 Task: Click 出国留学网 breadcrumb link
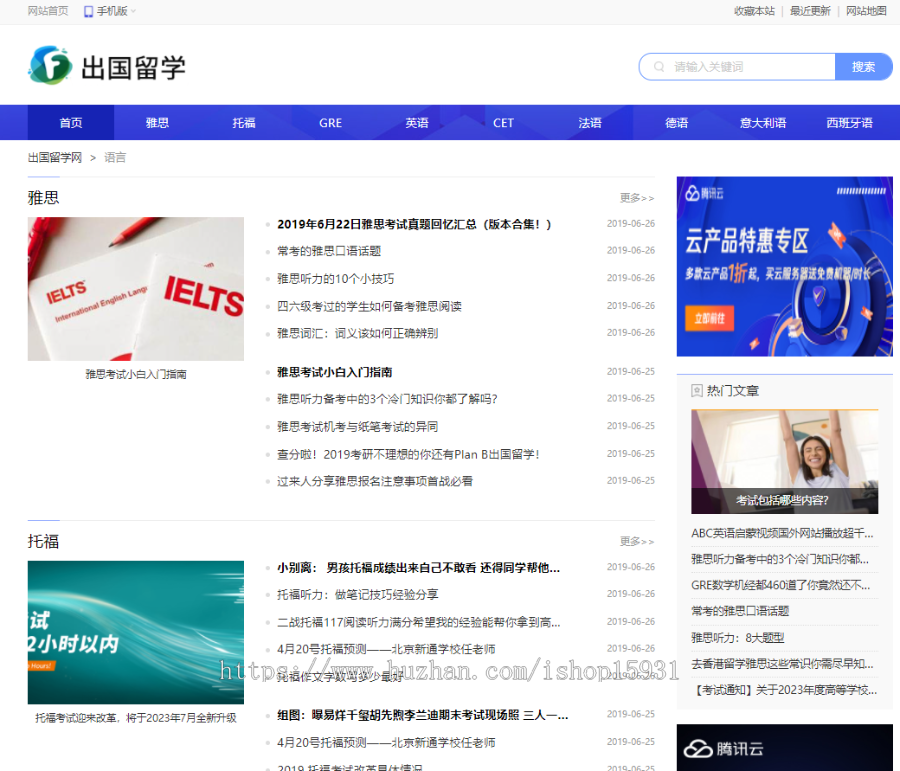(x=55, y=157)
